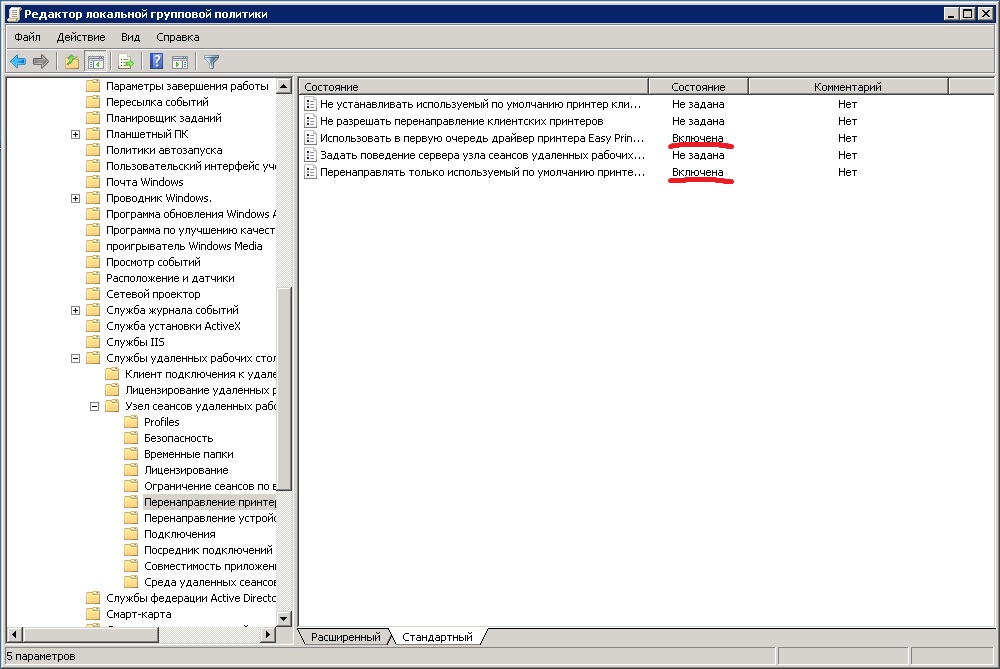Click policy icon of 'Перенаправлять только используемый' row
Viewport: 1000px width, 669px height.
click(x=311, y=172)
